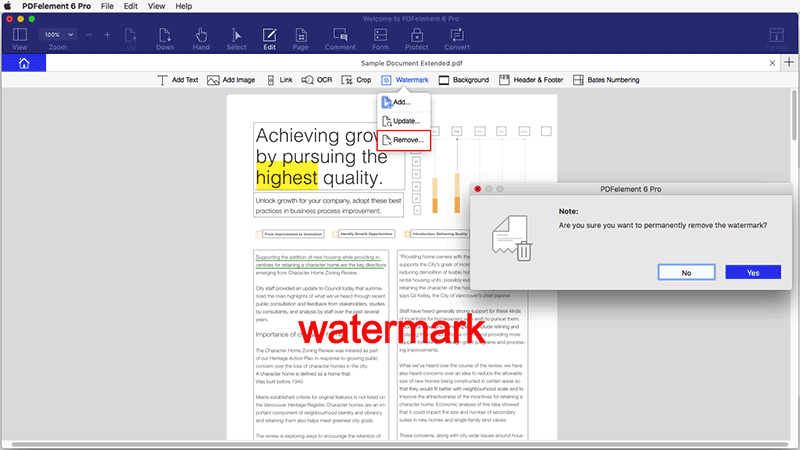Viewport: 800px width, 450px height.
Task: Select the Crop tool
Action: [356, 80]
